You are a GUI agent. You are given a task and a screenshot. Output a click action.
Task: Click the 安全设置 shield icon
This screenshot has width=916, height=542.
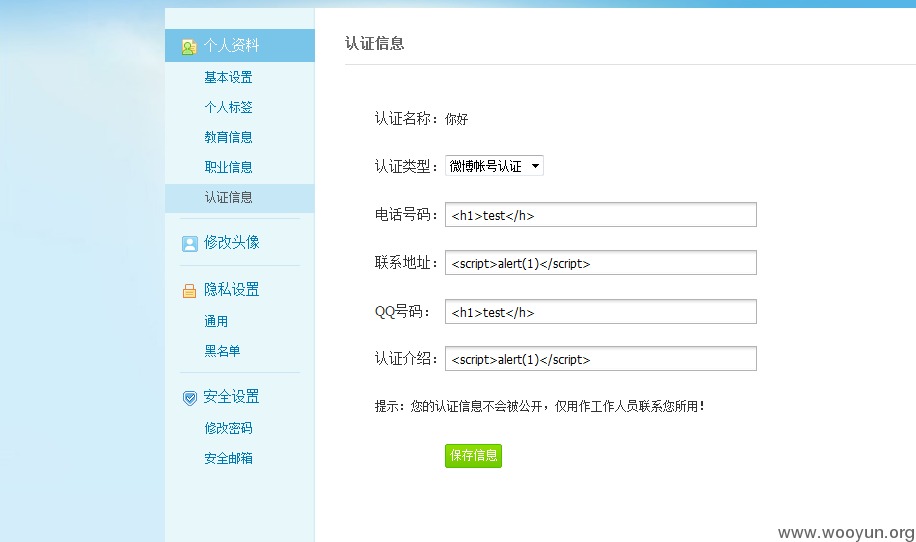(189, 398)
